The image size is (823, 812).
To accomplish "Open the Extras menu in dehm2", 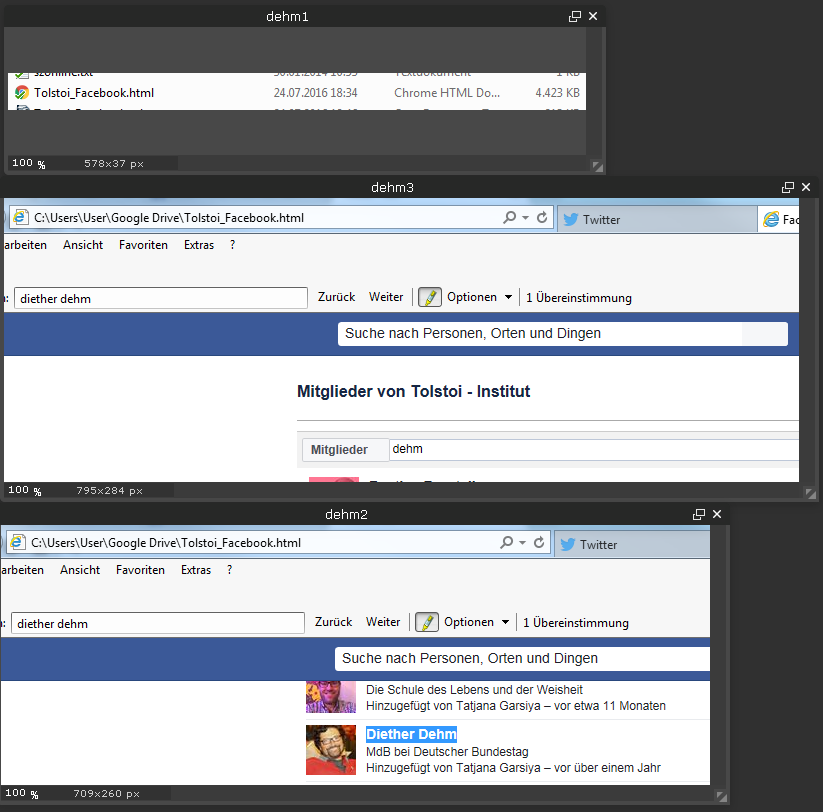I will 196,570.
